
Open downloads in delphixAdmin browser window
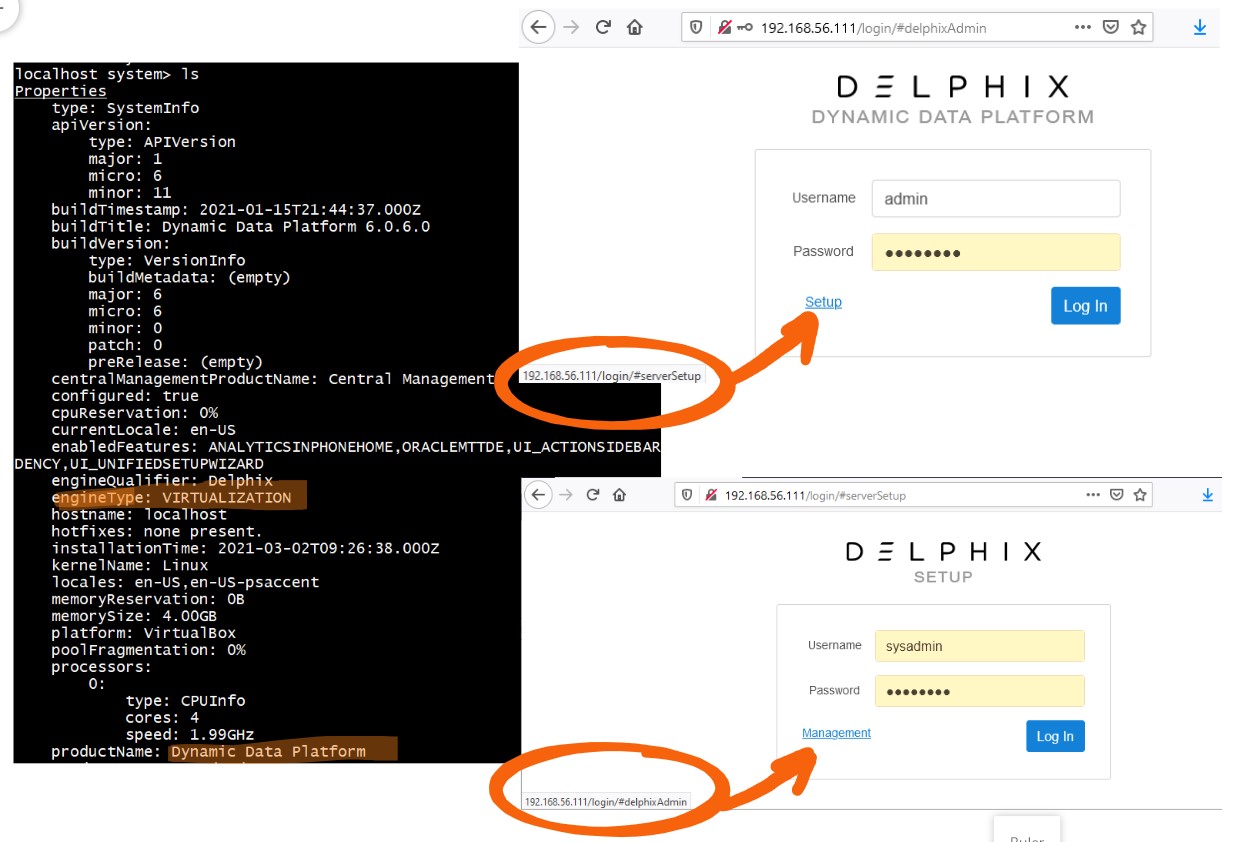[1200, 28]
